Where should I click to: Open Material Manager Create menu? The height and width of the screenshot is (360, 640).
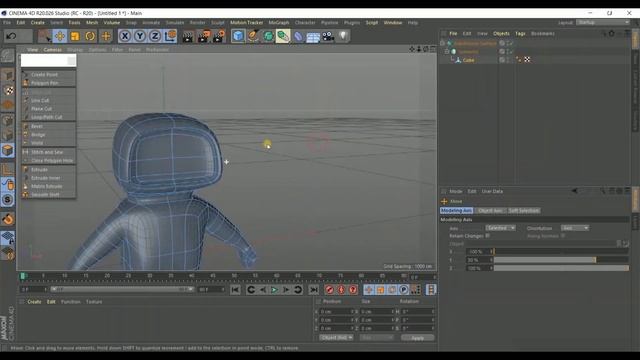34,302
